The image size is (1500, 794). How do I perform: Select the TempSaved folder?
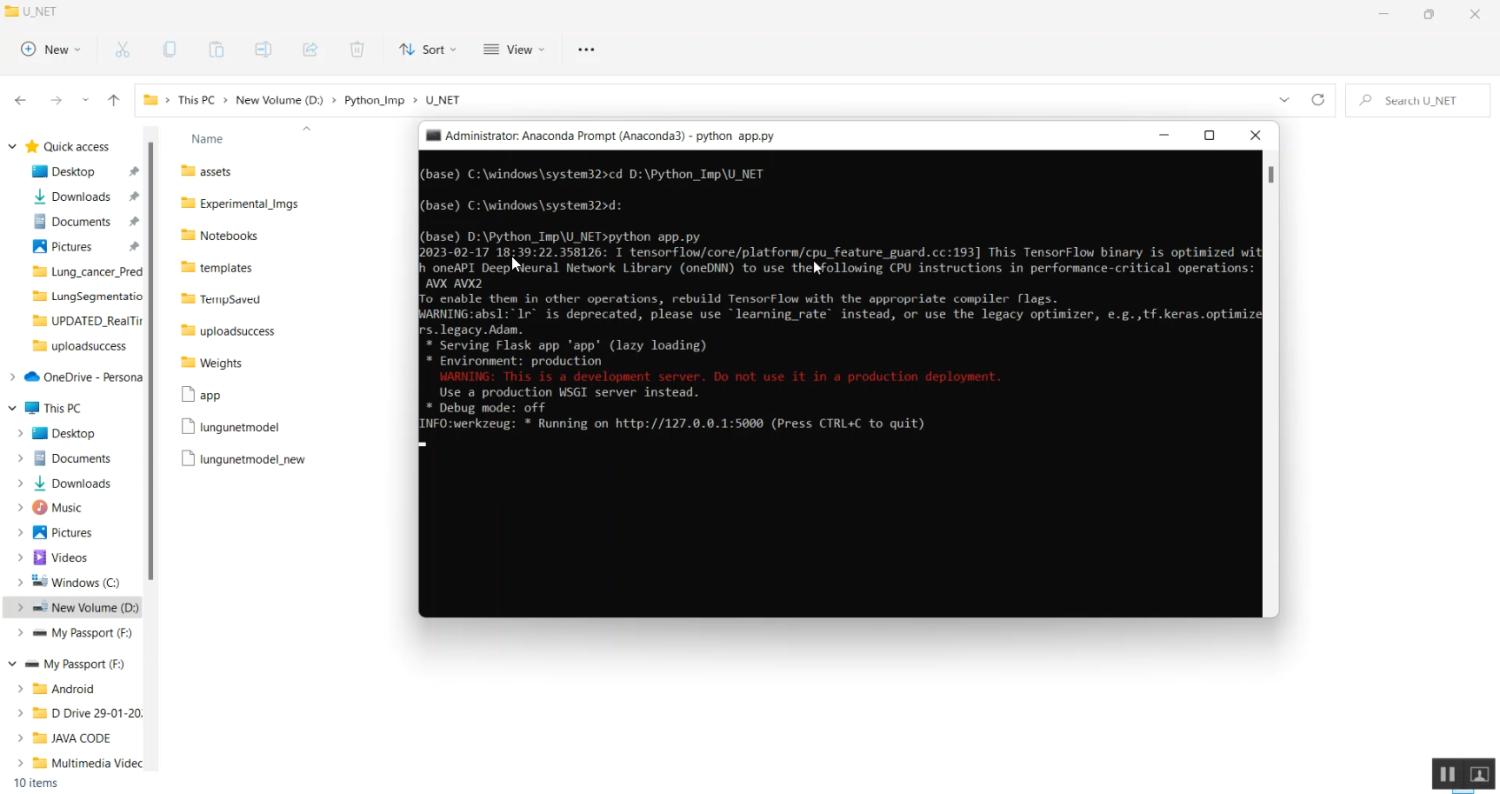(220, 299)
